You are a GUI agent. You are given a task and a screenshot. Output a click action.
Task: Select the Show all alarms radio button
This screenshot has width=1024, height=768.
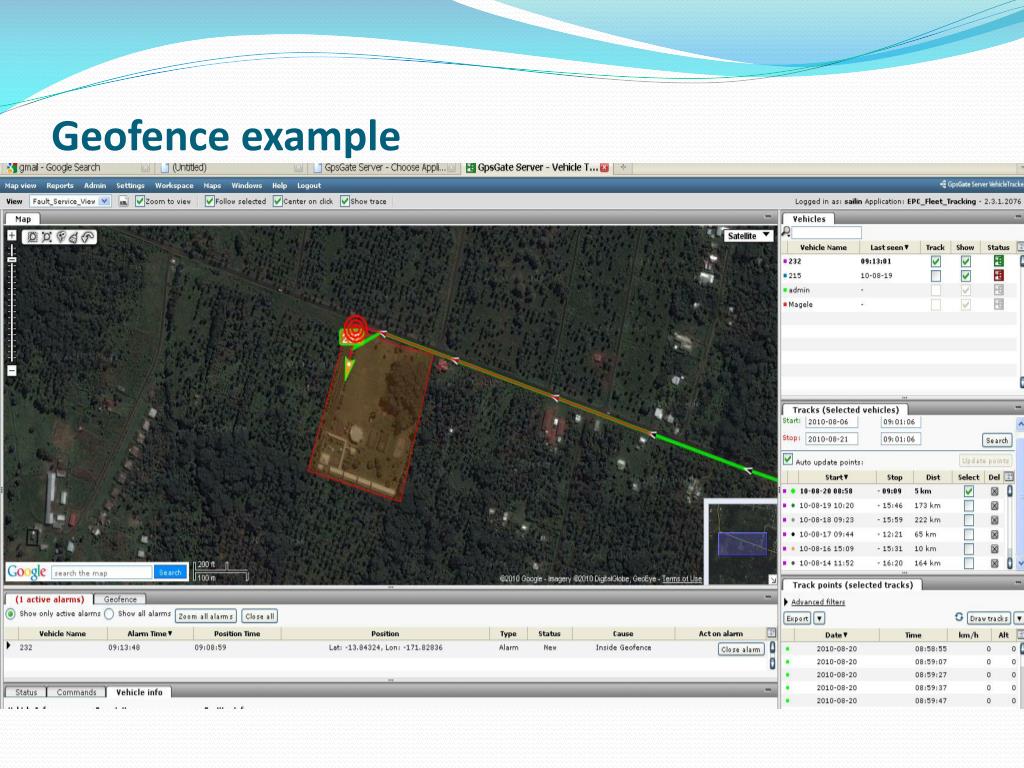(109, 614)
